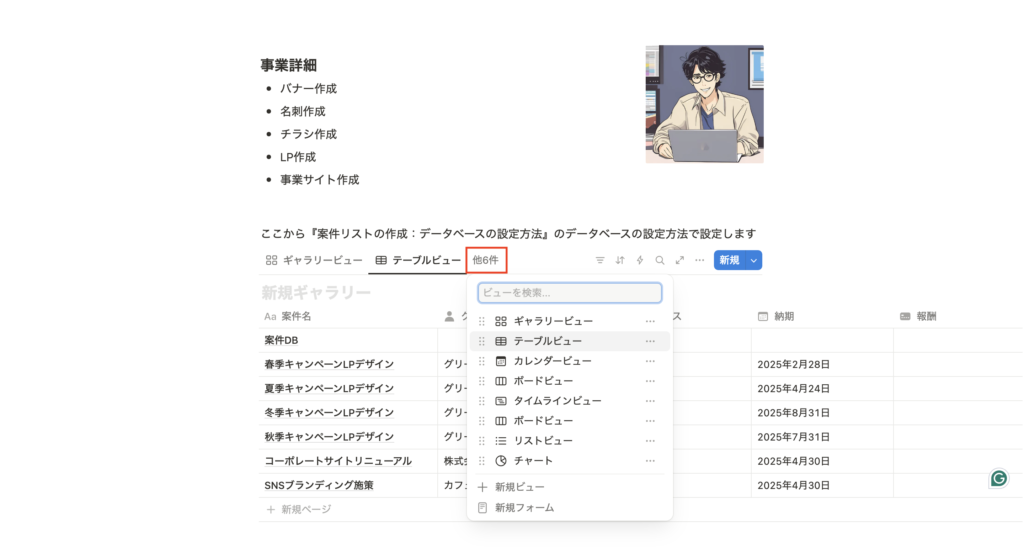Toggle the 他6件 views dropdown

(x=485, y=260)
